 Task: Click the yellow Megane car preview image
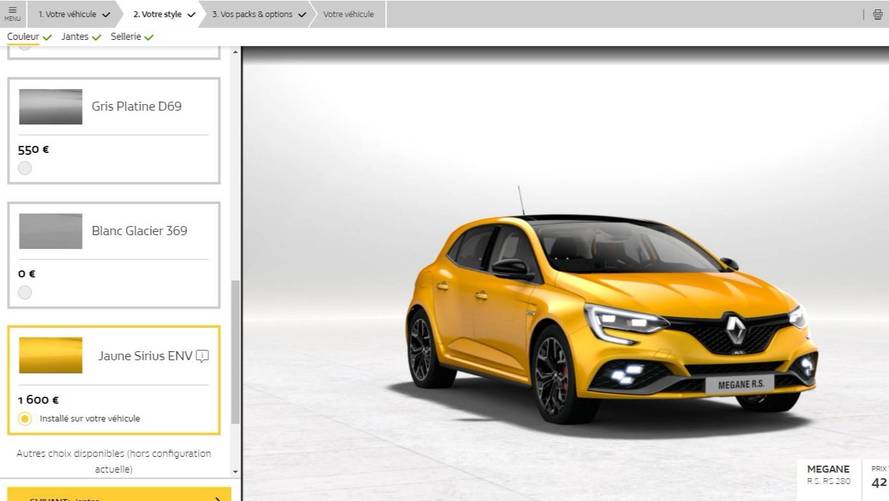[x=610, y=320]
